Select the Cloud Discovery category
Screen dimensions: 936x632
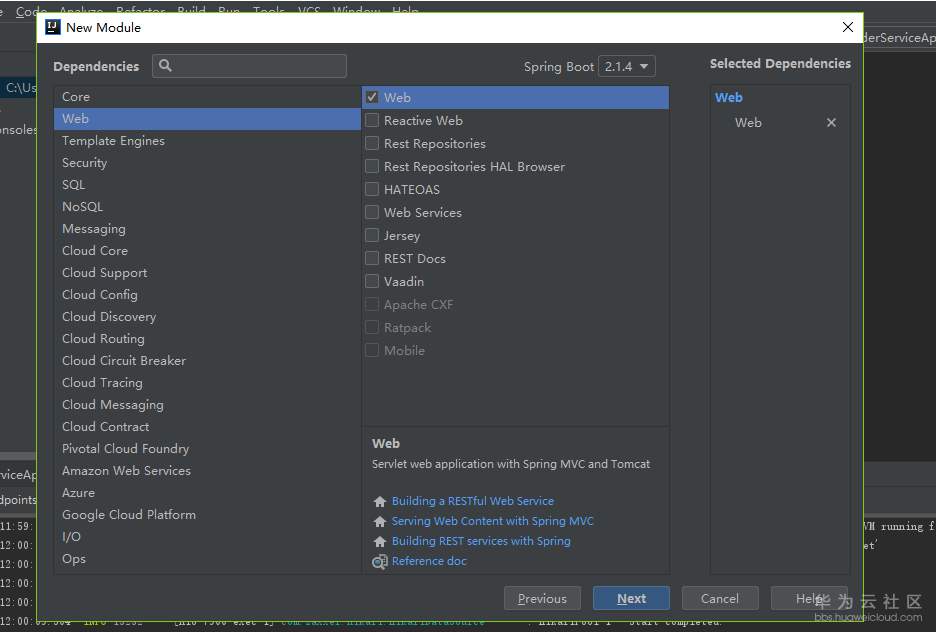207,317
